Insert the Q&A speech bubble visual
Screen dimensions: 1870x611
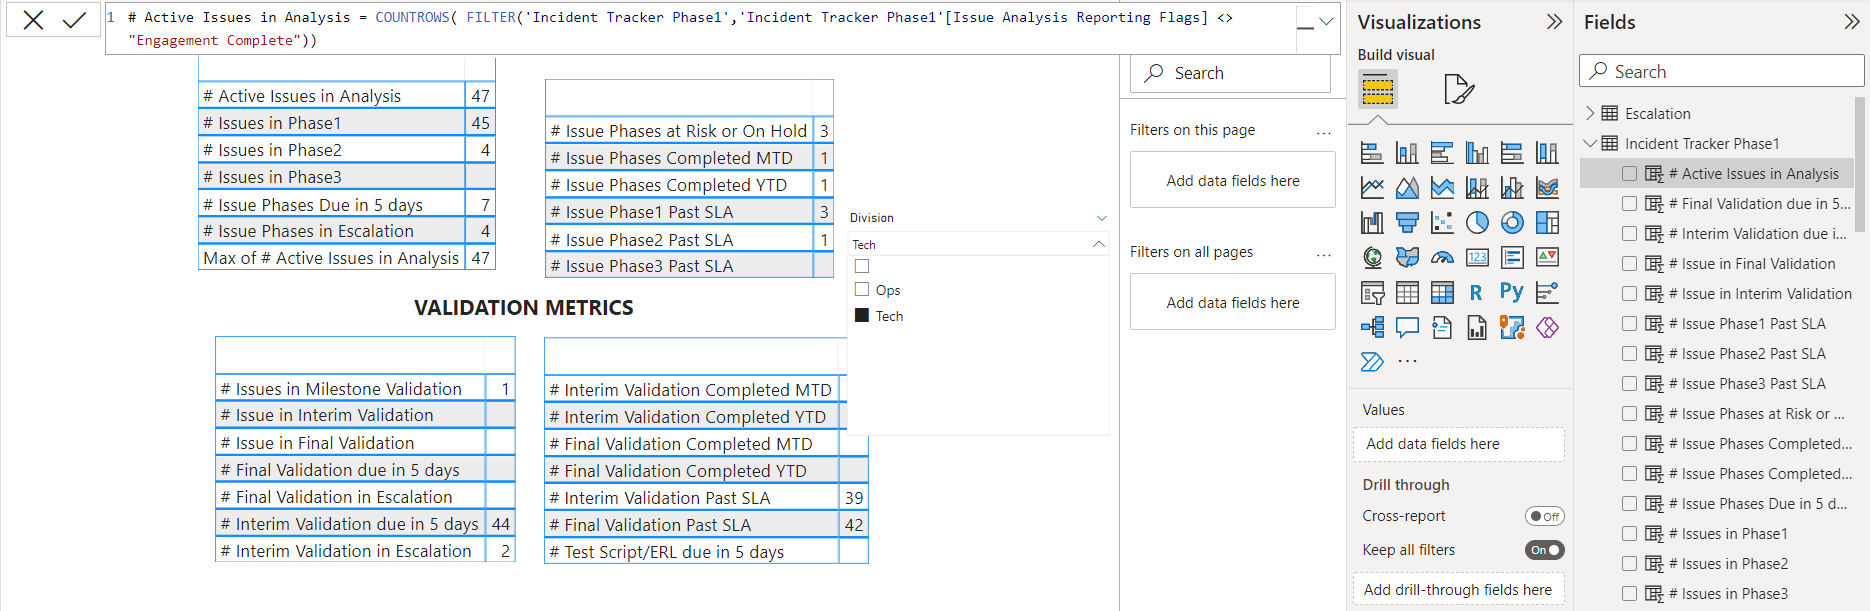[1407, 328]
